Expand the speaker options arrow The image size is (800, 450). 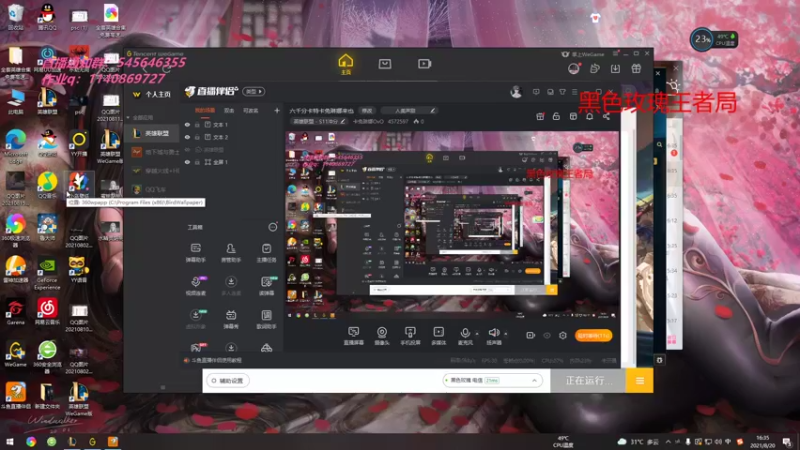click(506, 334)
